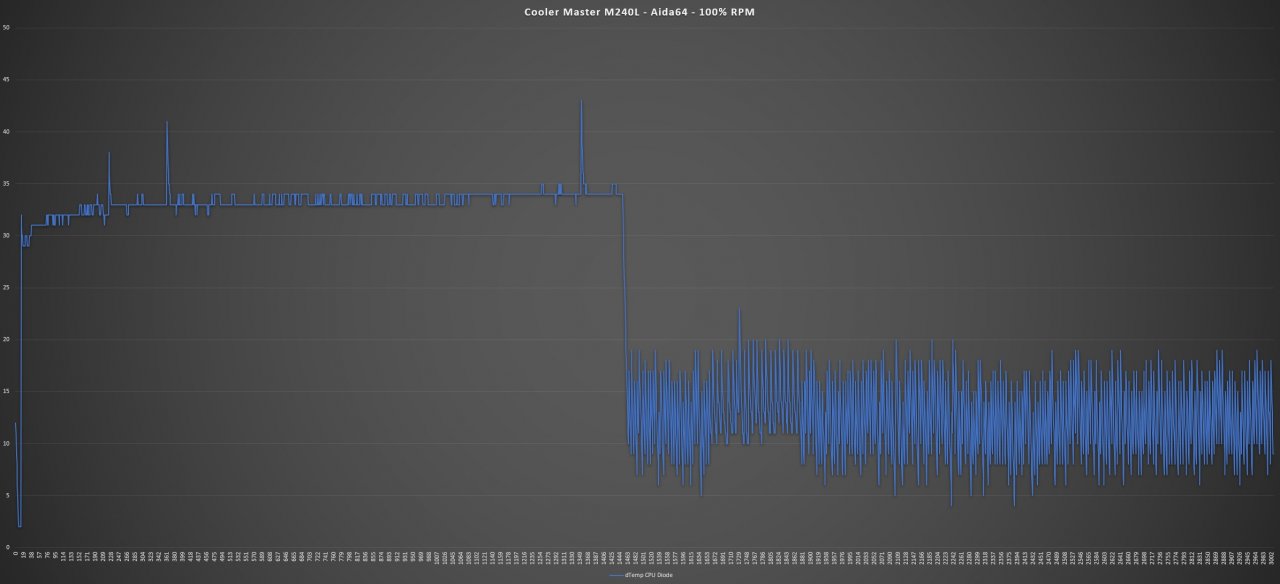The width and height of the screenshot is (1280, 584).
Task: Click the y-axis label 20
Action: click(x=7, y=339)
